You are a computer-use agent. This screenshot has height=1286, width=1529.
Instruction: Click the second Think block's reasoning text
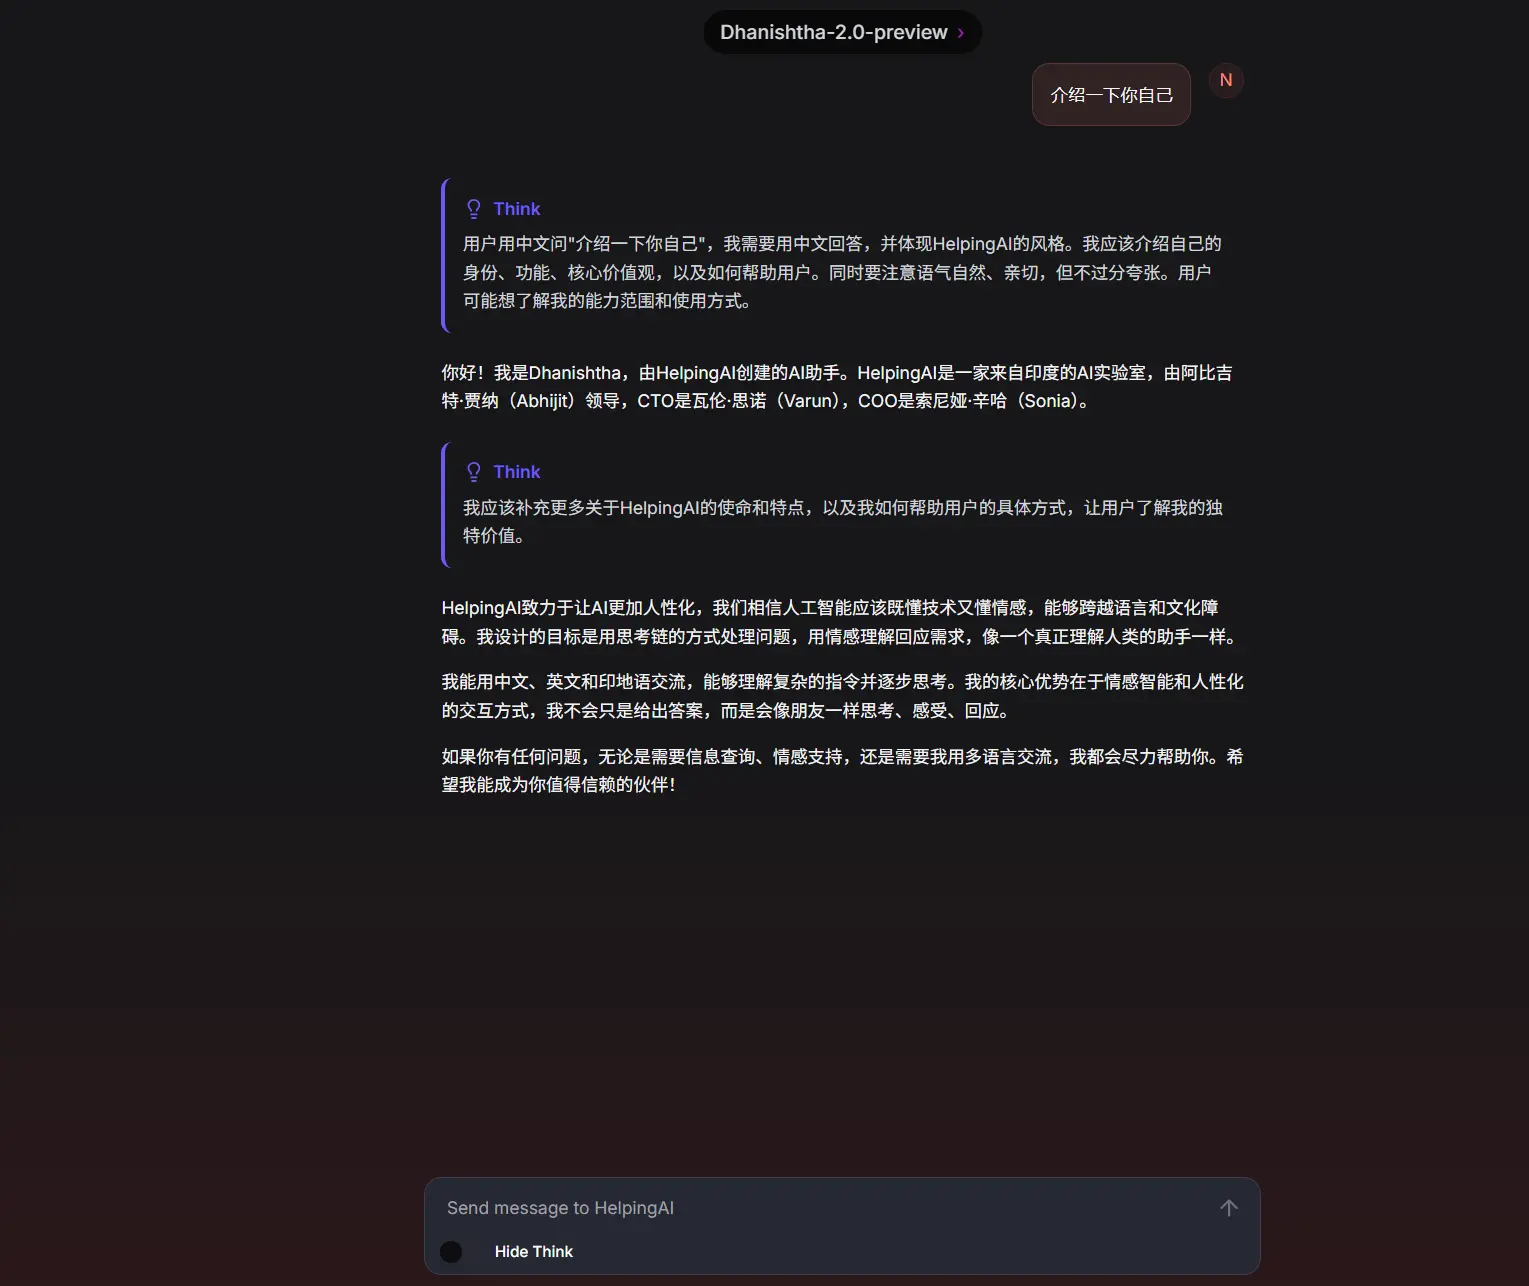[840, 521]
